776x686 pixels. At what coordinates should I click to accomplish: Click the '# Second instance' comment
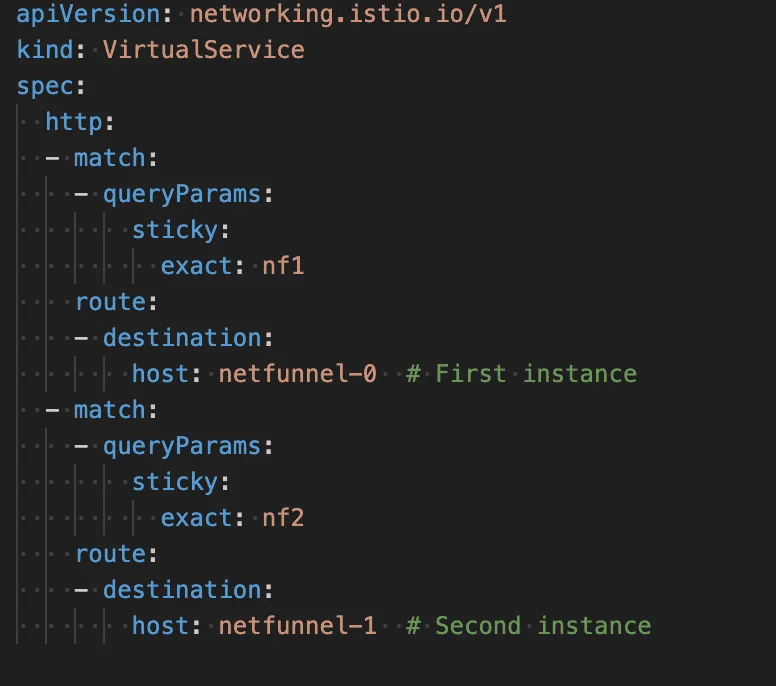coord(528,626)
